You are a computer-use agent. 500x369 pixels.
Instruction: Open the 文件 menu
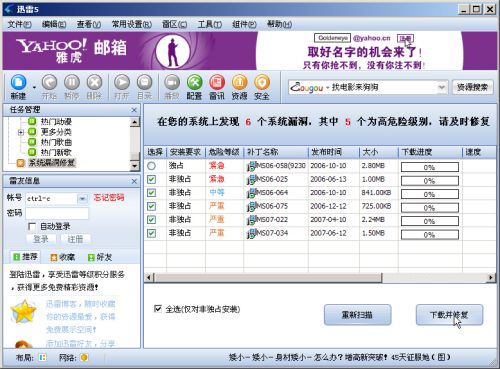point(19,24)
